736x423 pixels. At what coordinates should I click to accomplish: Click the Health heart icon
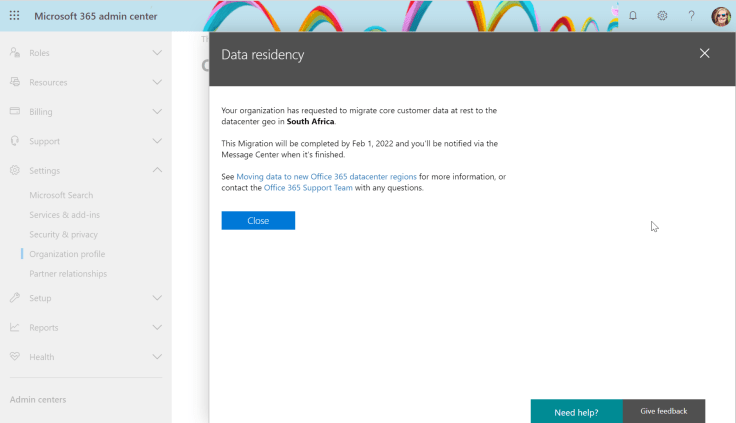tap(15, 356)
